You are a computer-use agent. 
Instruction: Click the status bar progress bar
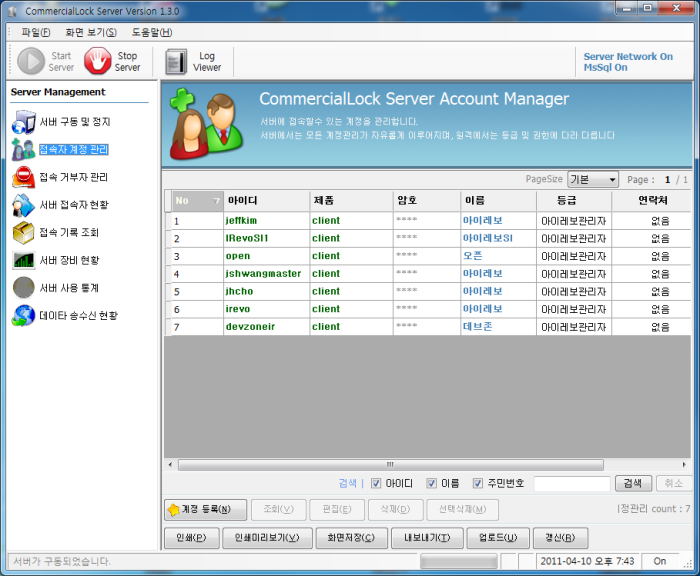tap(458, 561)
